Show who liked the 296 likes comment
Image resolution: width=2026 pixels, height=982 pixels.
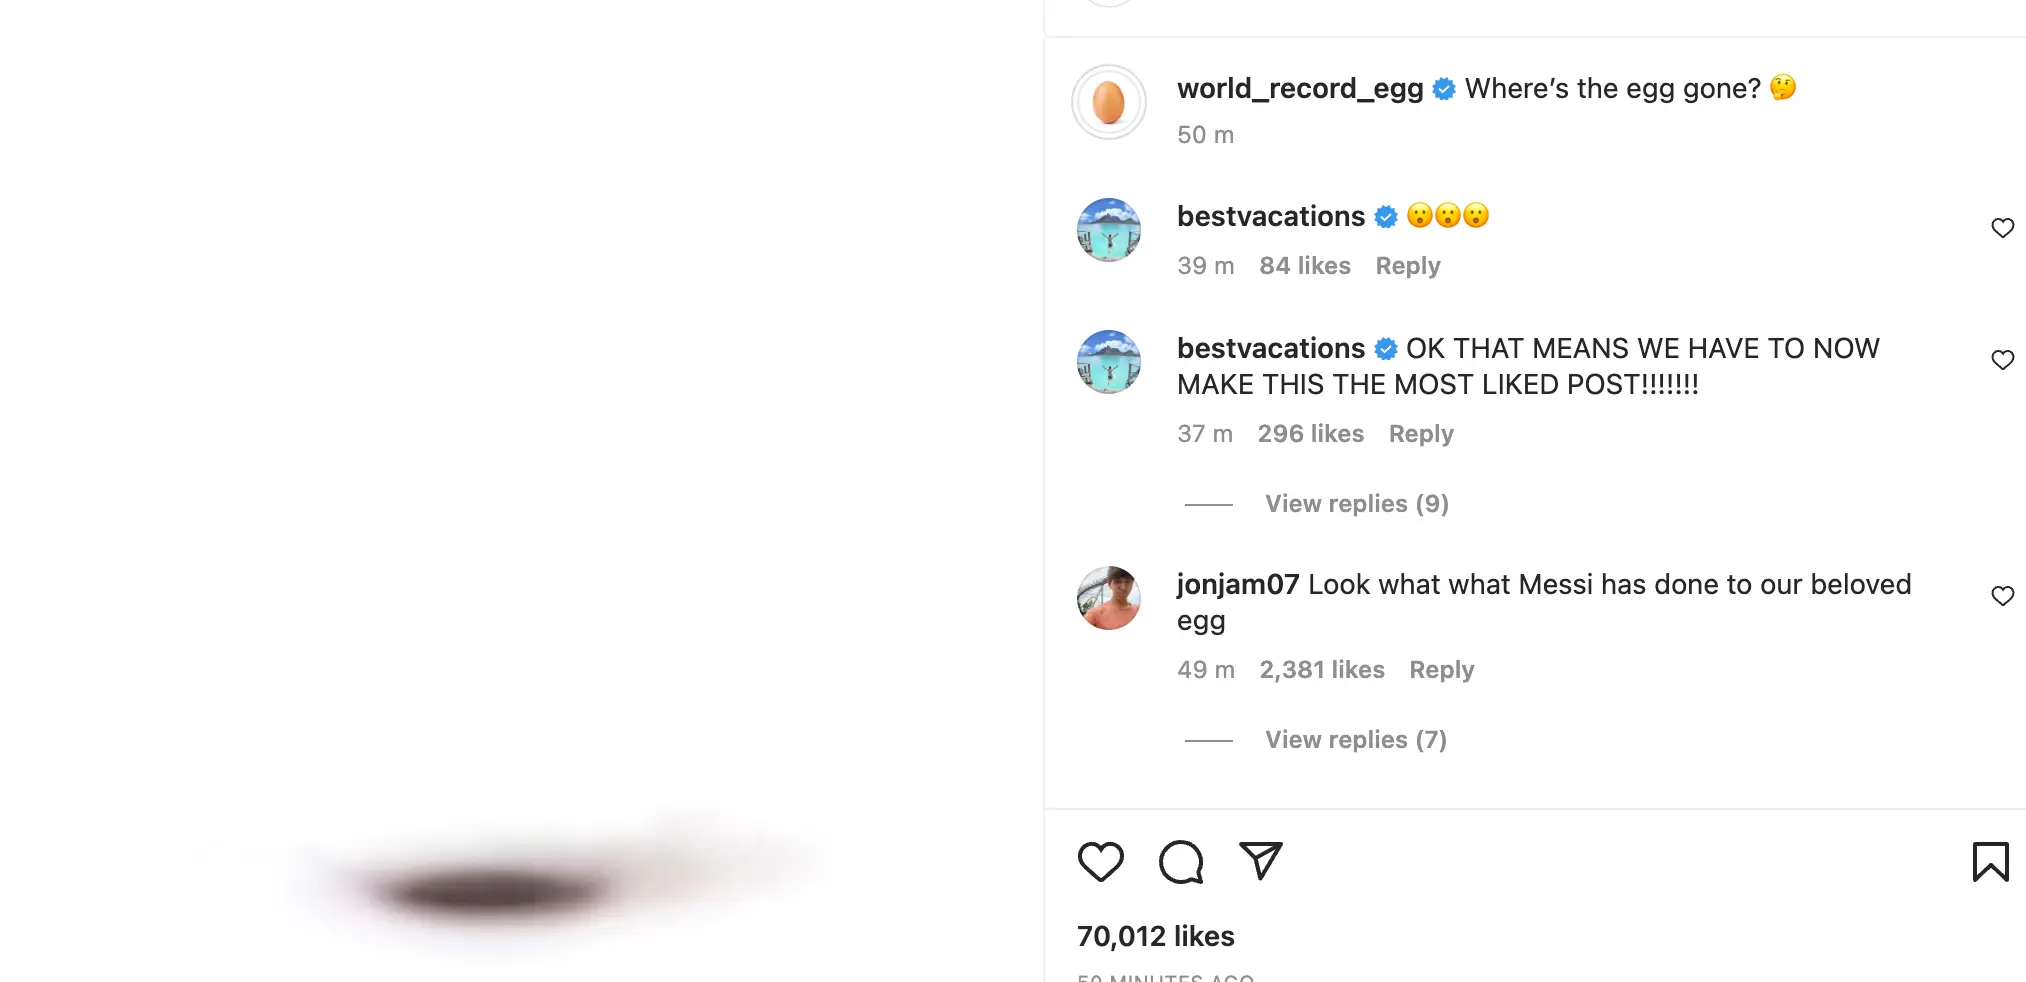[x=1310, y=434]
